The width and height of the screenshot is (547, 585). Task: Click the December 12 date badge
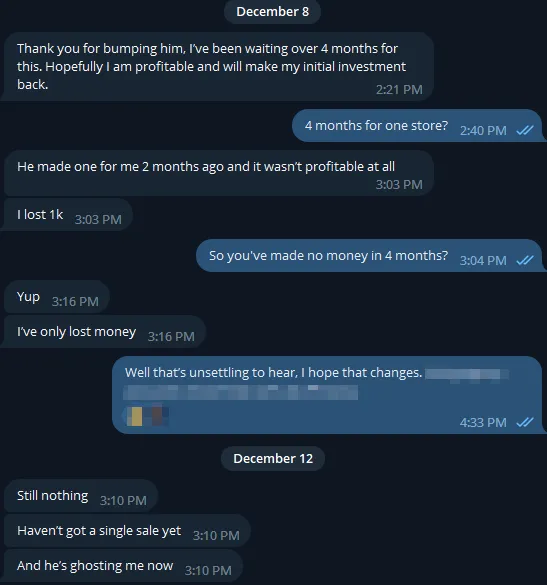click(273, 458)
